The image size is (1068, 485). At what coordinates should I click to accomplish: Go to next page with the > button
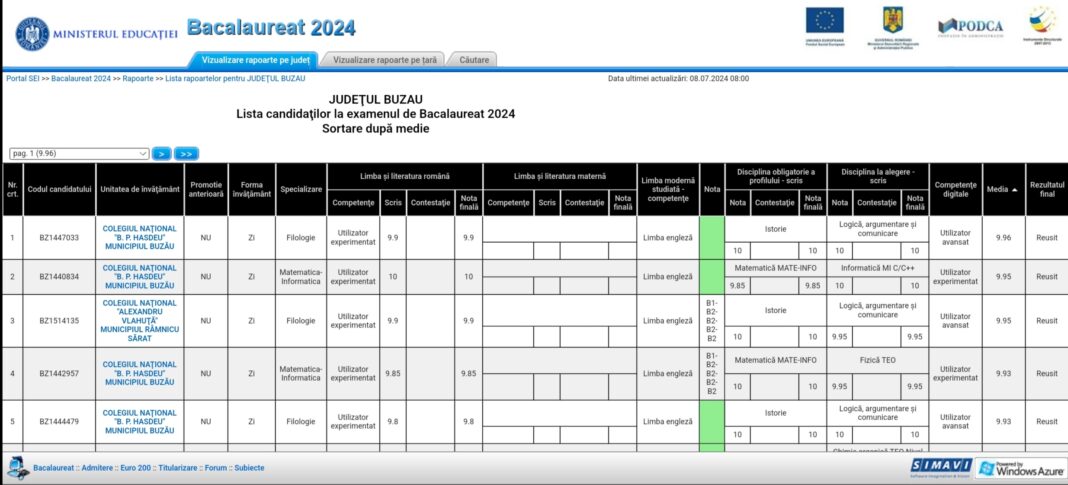click(x=161, y=154)
